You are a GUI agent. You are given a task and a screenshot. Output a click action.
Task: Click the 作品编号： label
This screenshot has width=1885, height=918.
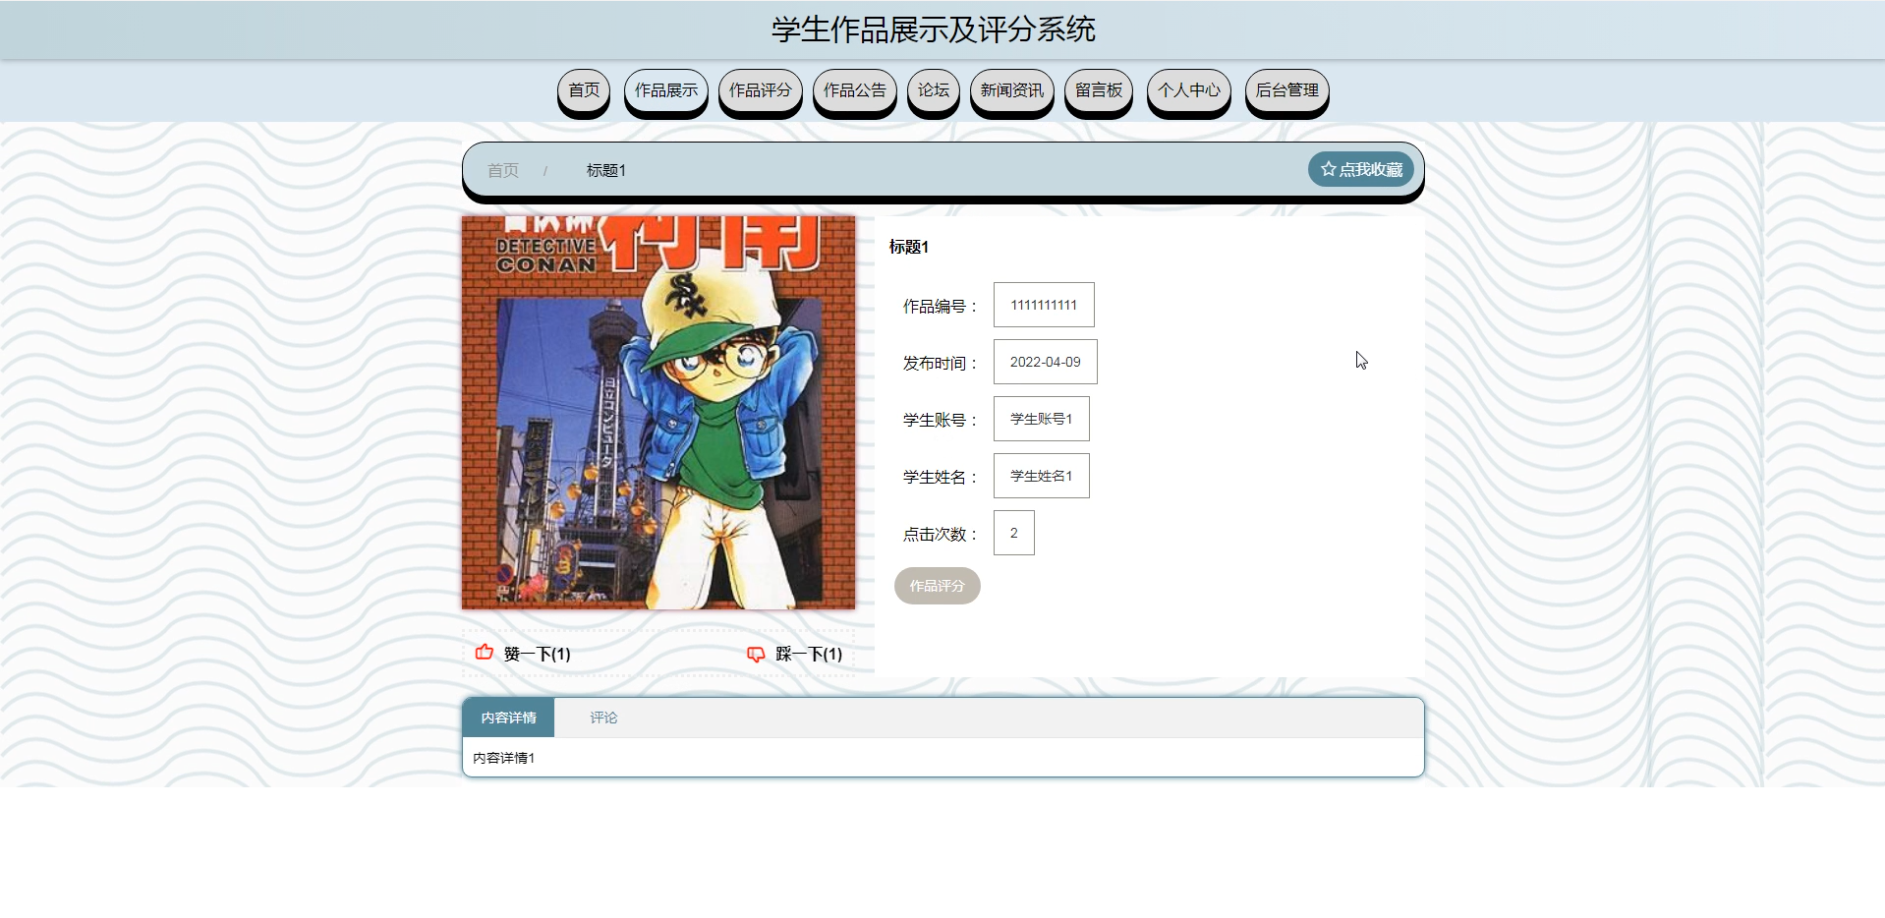click(940, 306)
